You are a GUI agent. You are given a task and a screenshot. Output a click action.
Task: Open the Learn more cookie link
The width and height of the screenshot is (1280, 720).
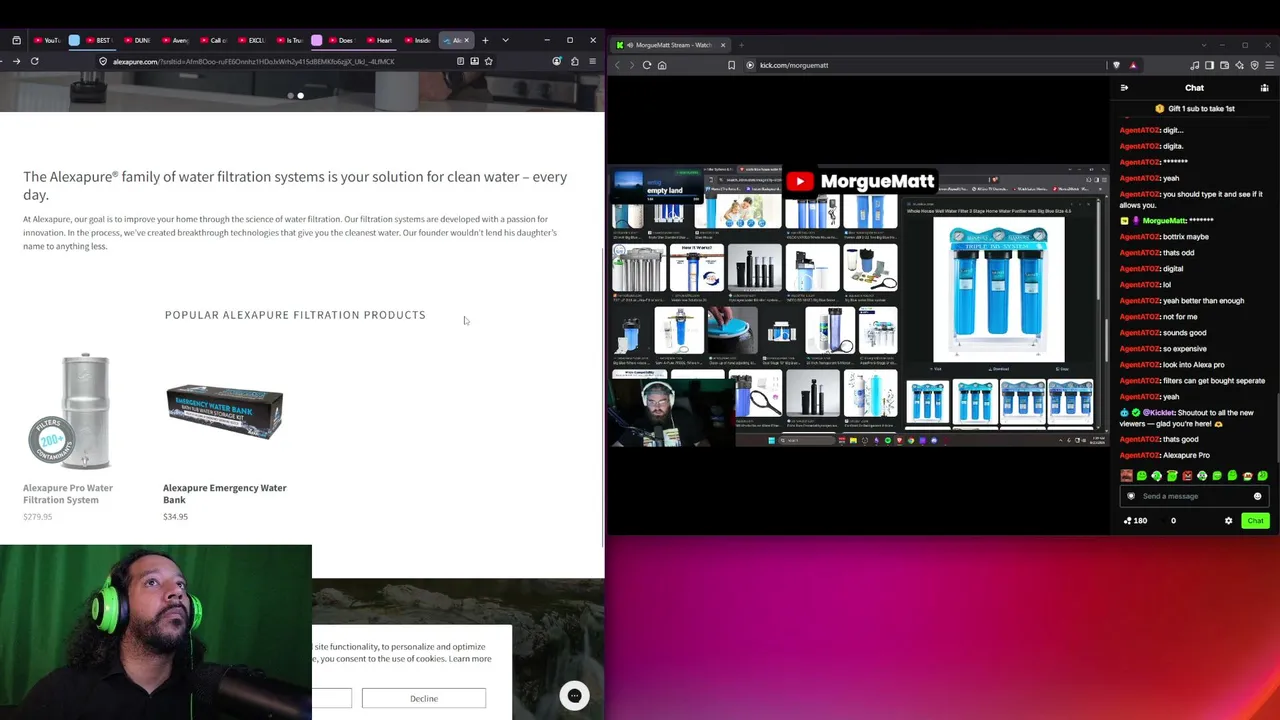pyautogui.click(x=470, y=659)
